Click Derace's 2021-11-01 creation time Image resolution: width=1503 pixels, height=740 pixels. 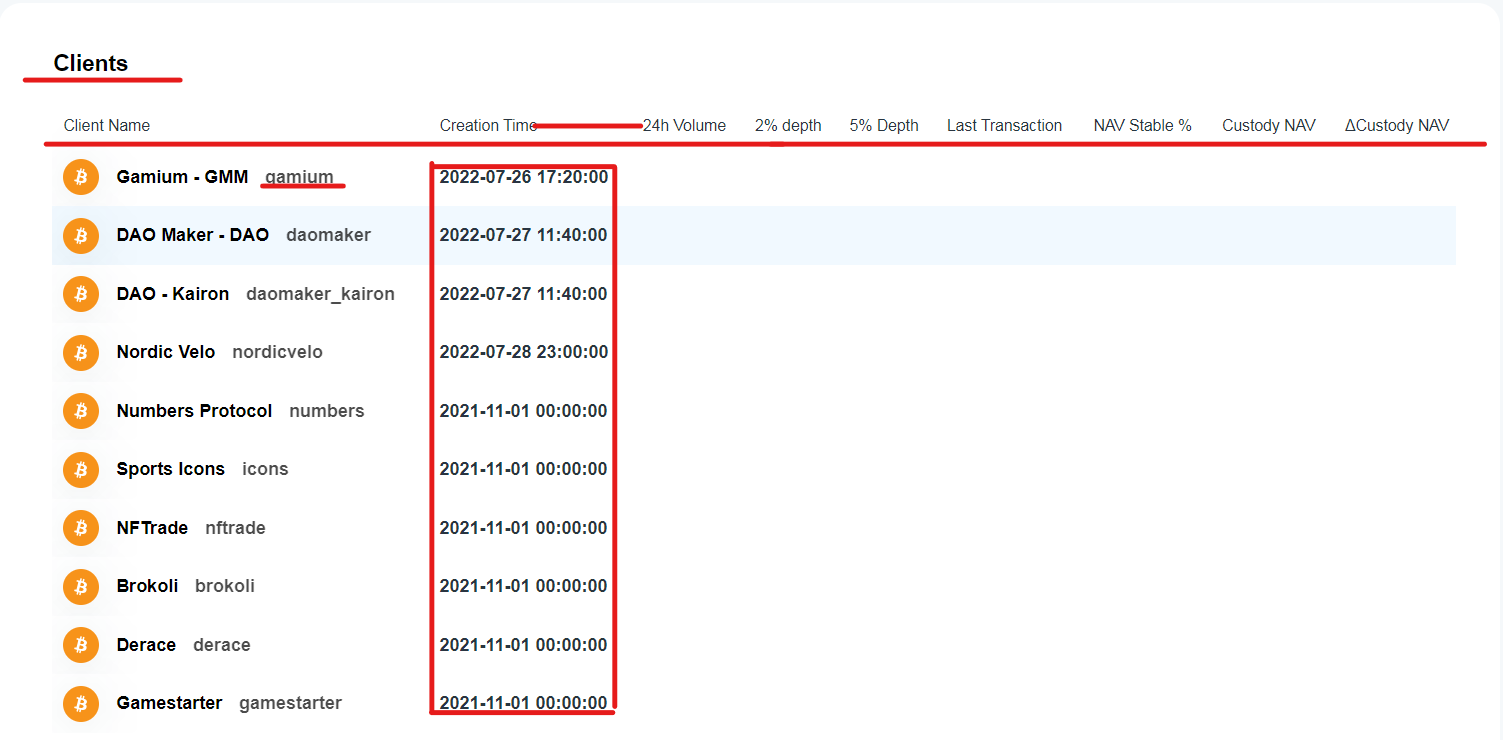(524, 645)
